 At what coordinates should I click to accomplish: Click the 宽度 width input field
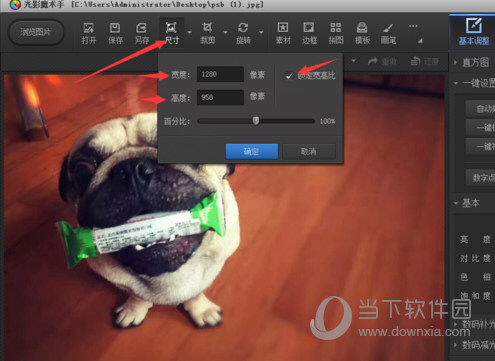[x=220, y=74]
